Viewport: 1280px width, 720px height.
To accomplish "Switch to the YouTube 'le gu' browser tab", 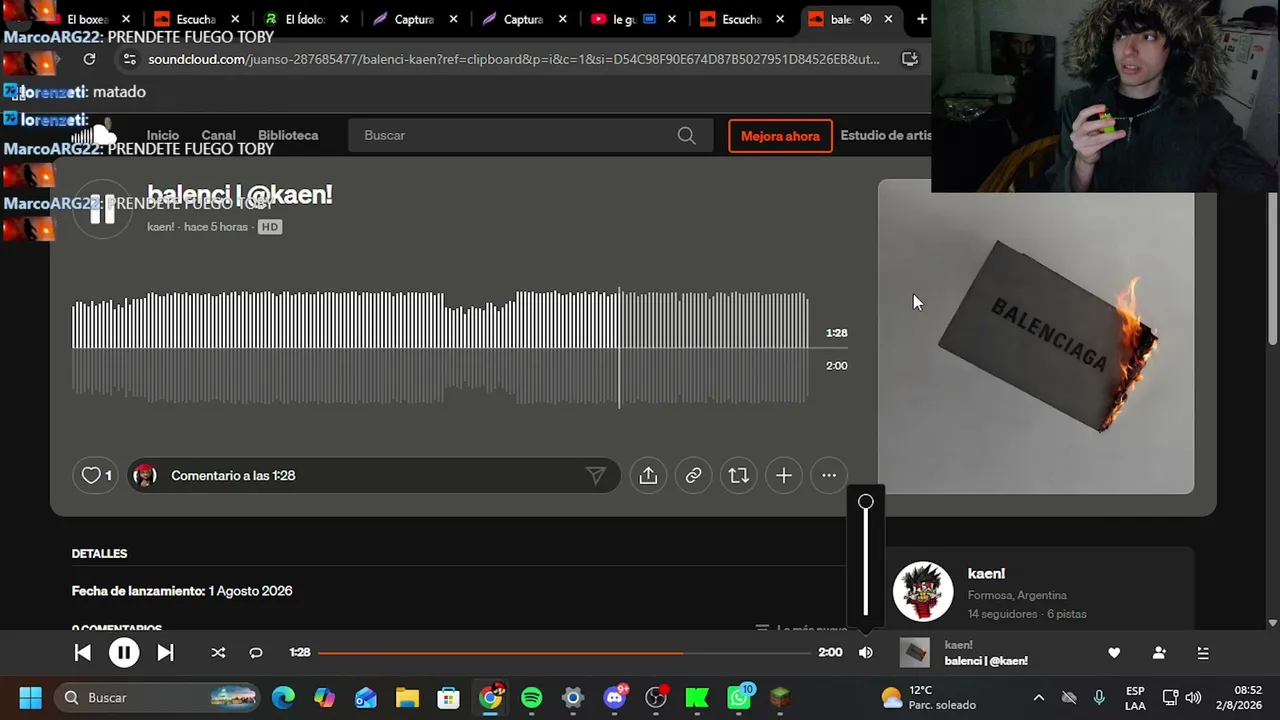I will click(x=634, y=19).
